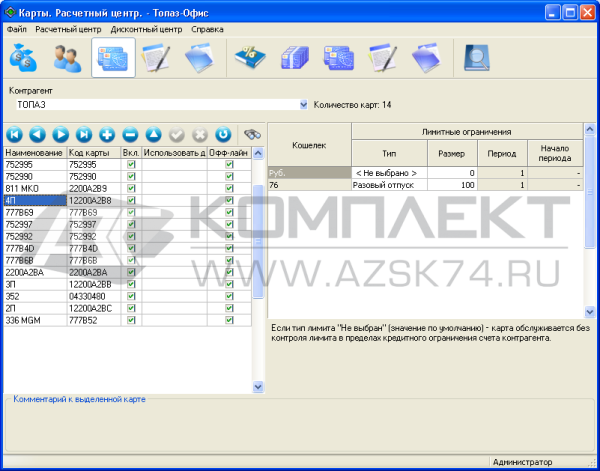Jump to the last card record
600x471 pixels.
coord(84,134)
